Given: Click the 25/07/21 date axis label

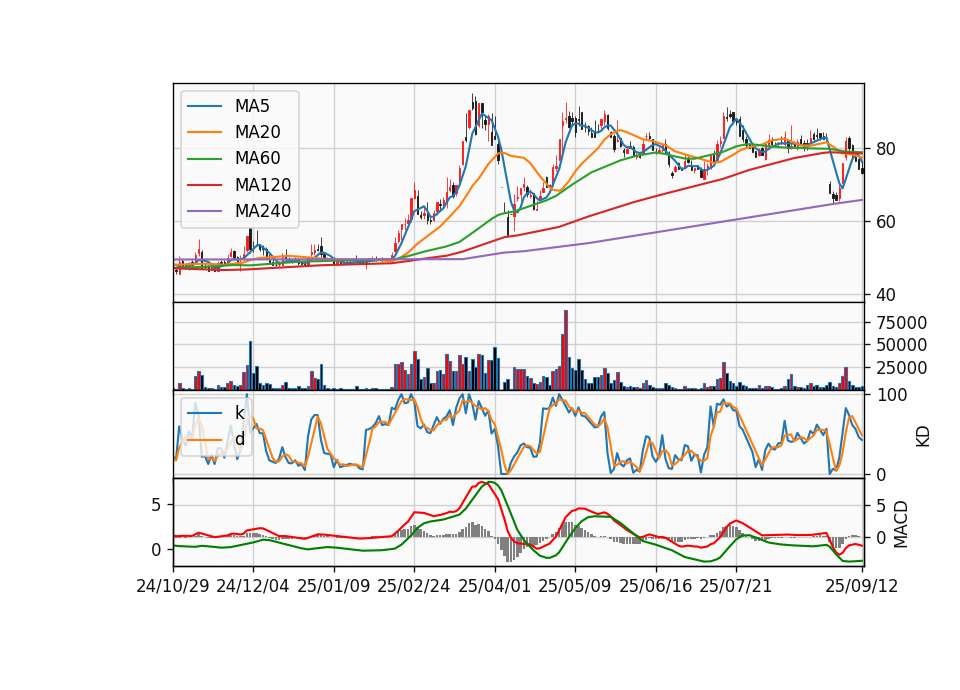Looking at the screenshot, I should [x=736, y=586].
